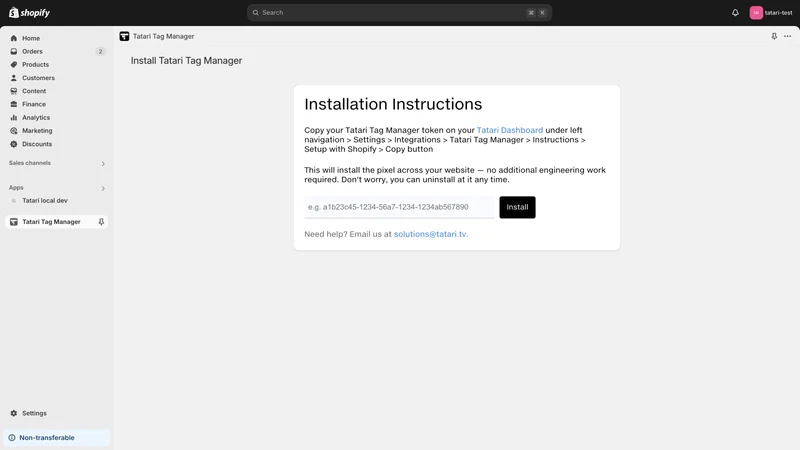This screenshot has height=450, width=800.
Task: Click the Non-transferable banner
Action: point(56,438)
